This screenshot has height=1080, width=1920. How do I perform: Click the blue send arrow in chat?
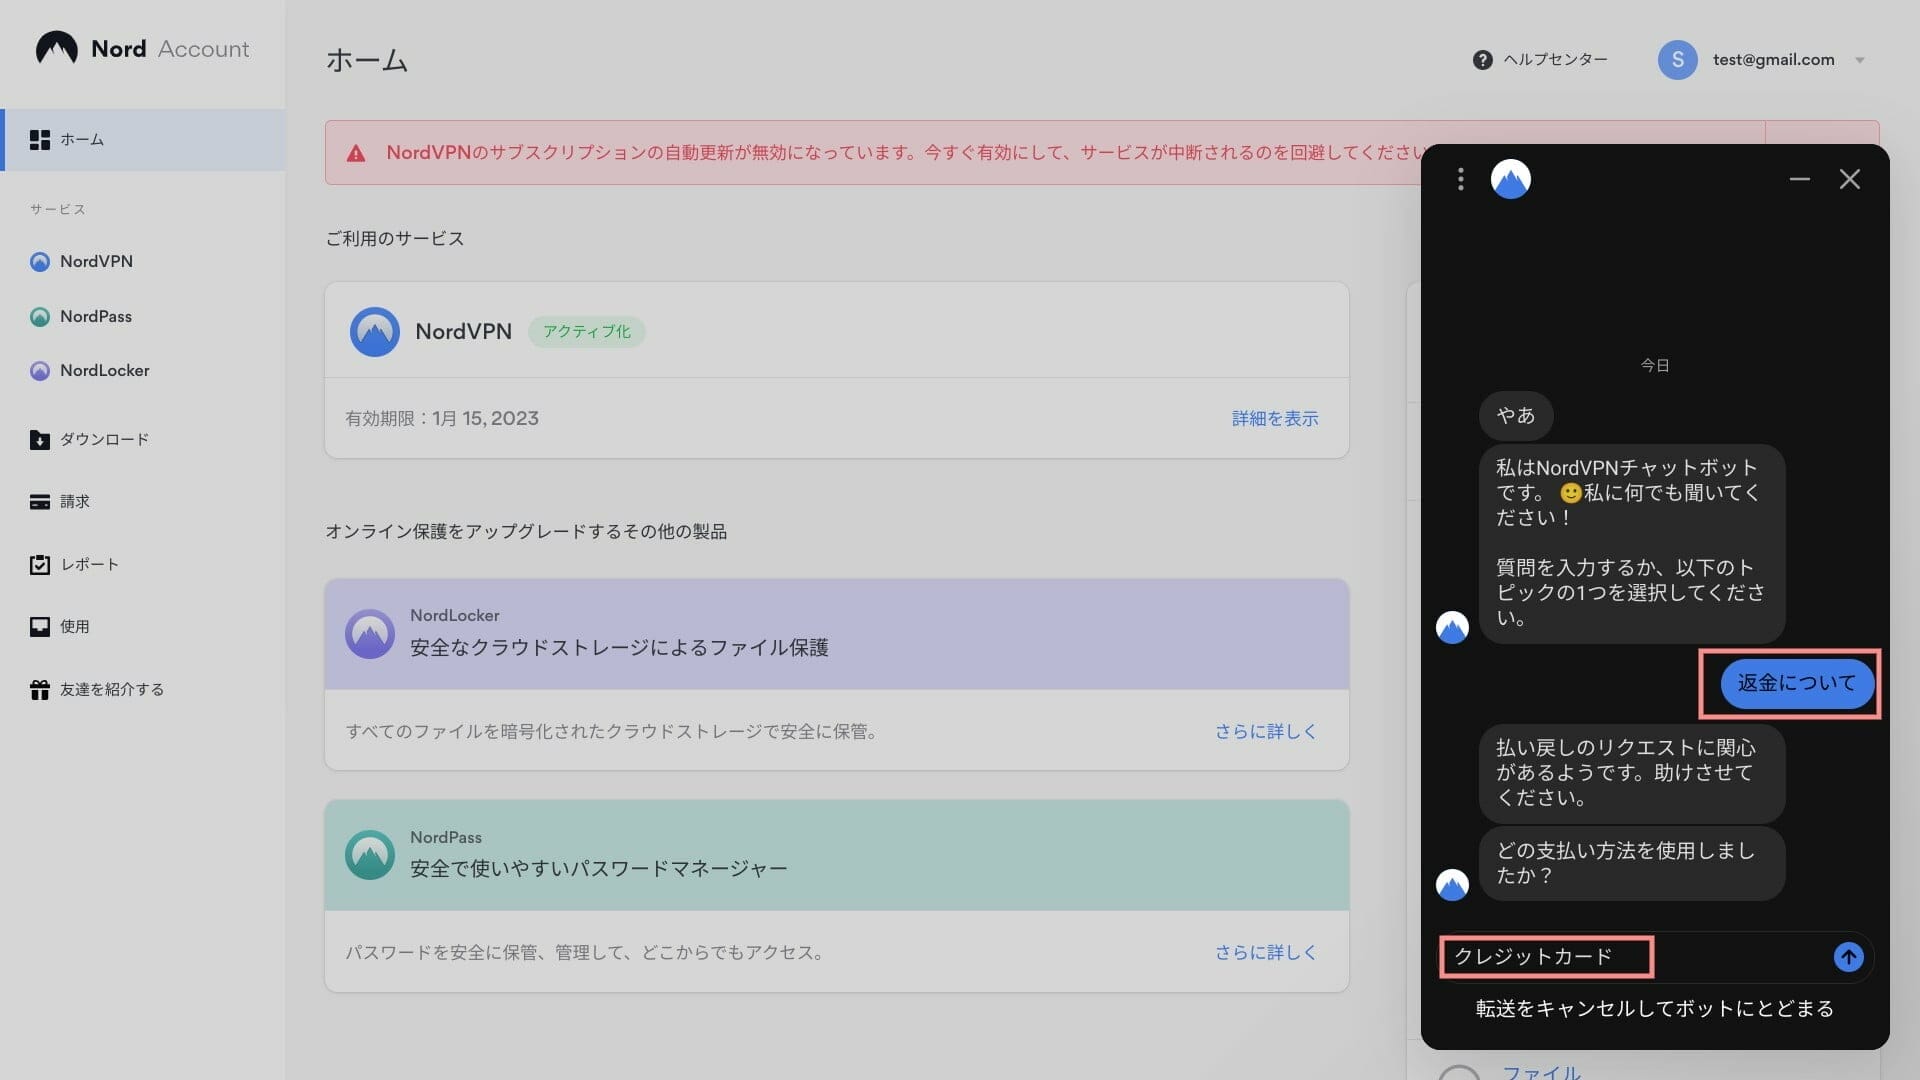pos(1848,957)
